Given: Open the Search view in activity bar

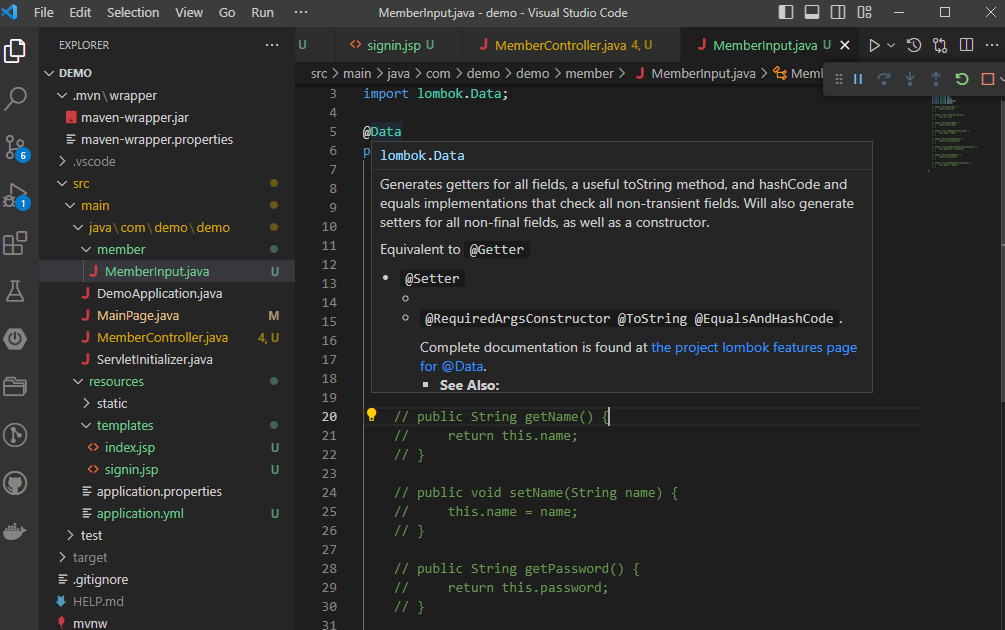Looking at the screenshot, I should pos(15,99).
